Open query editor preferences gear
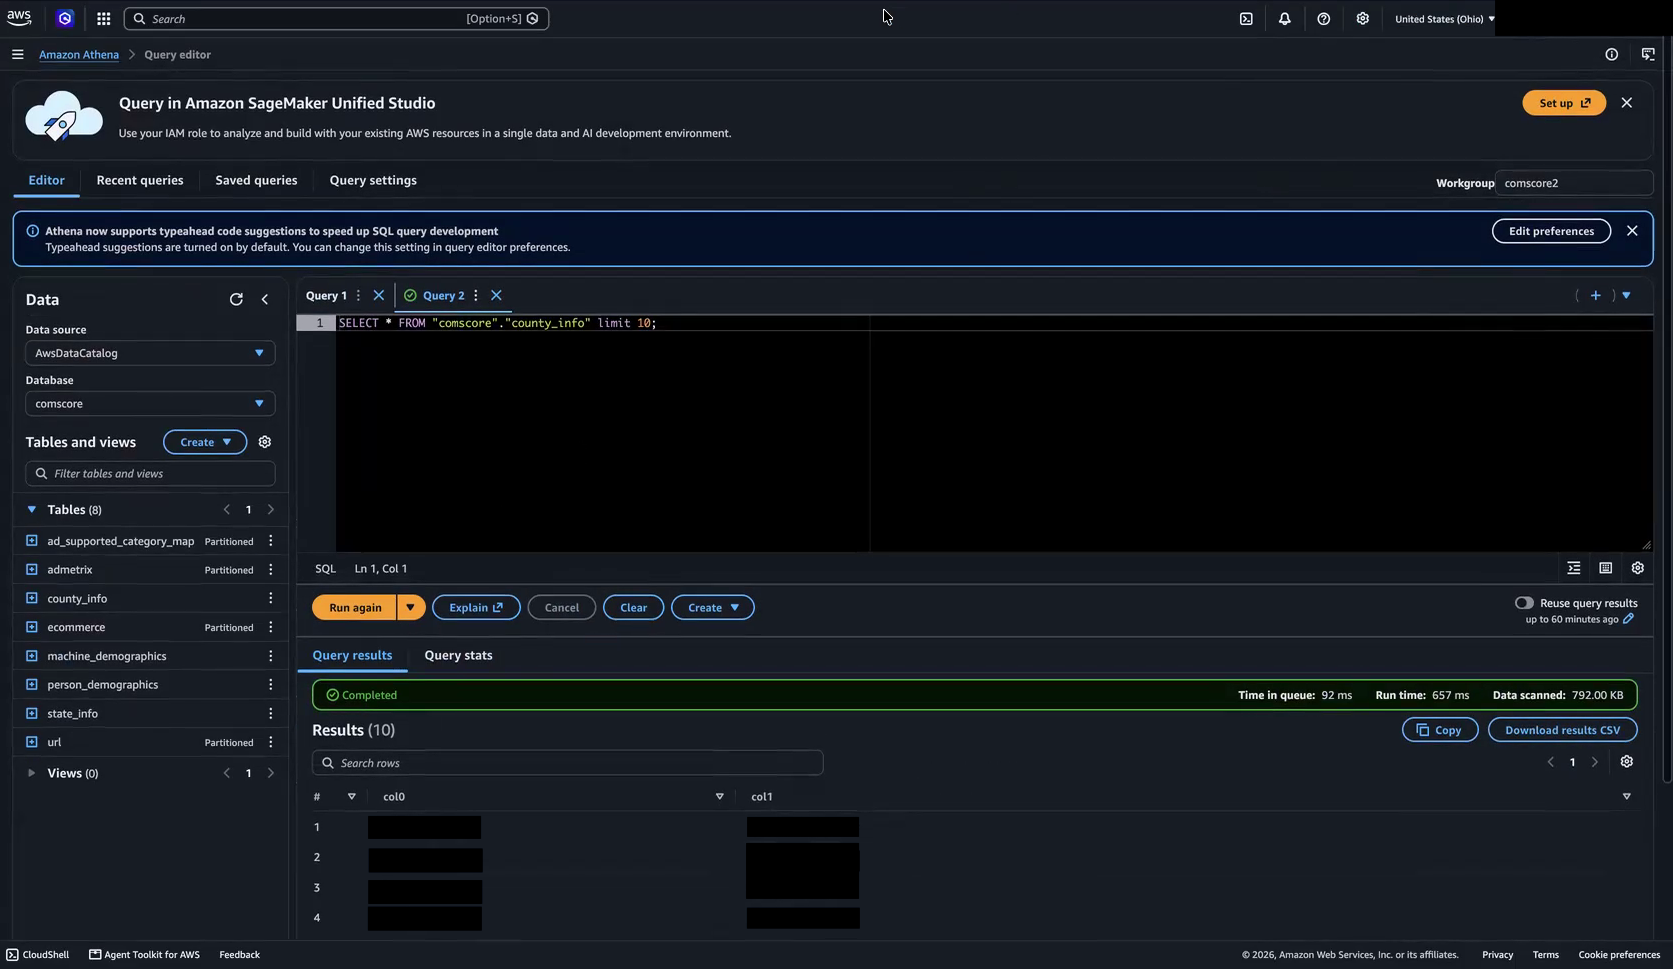The width and height of the screenshot is (1673, 969). point(1638,568)
